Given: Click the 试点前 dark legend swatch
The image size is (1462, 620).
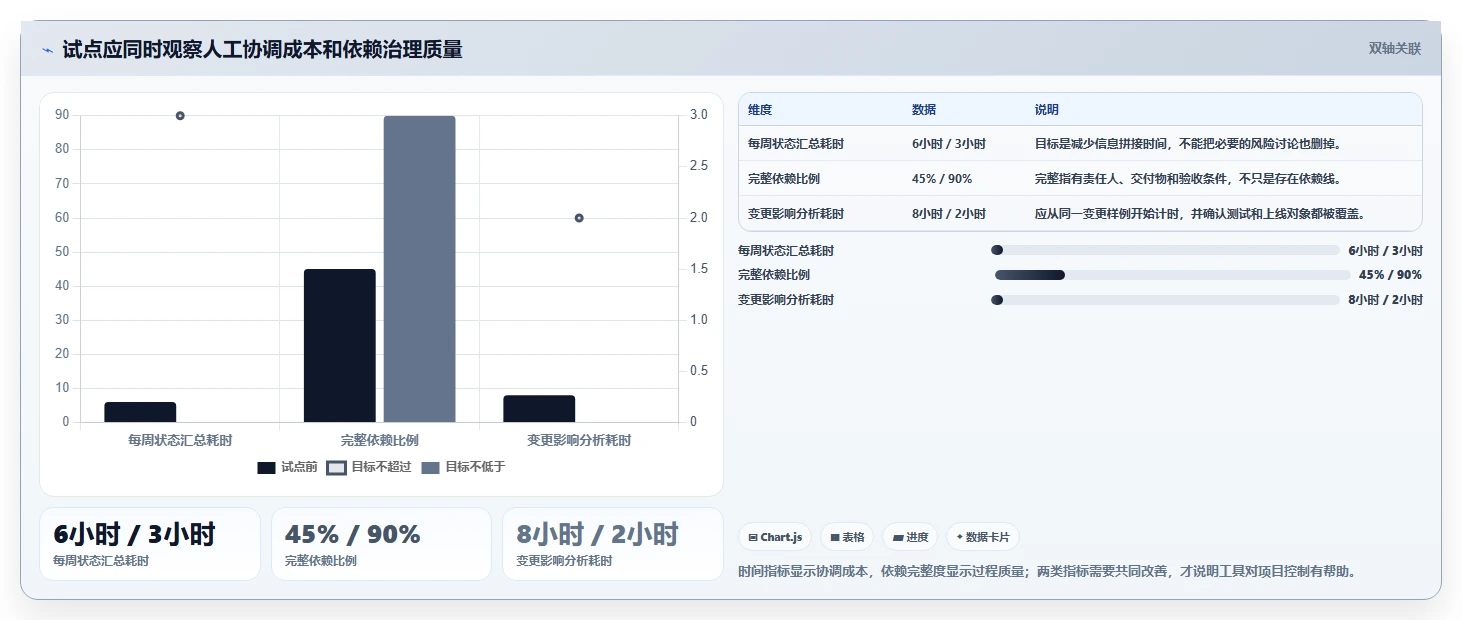Looking at the screenshot, I should 266,468.
